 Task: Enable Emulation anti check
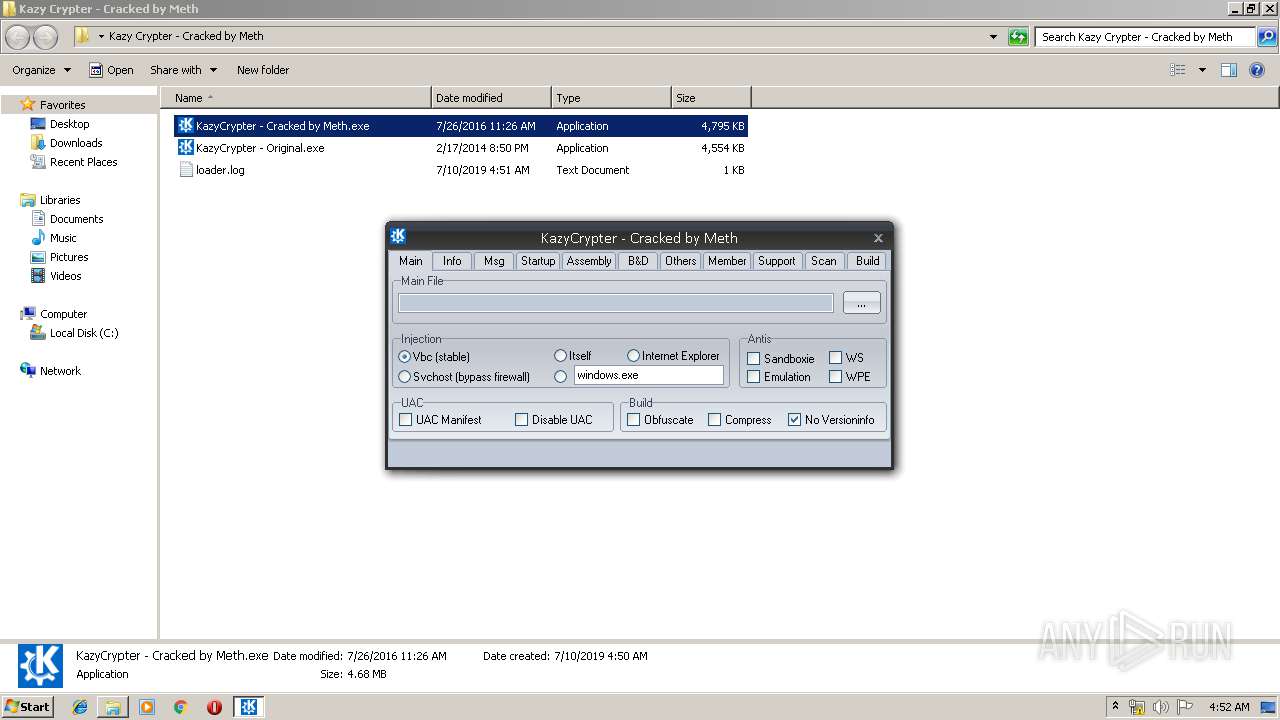point(754,377)
